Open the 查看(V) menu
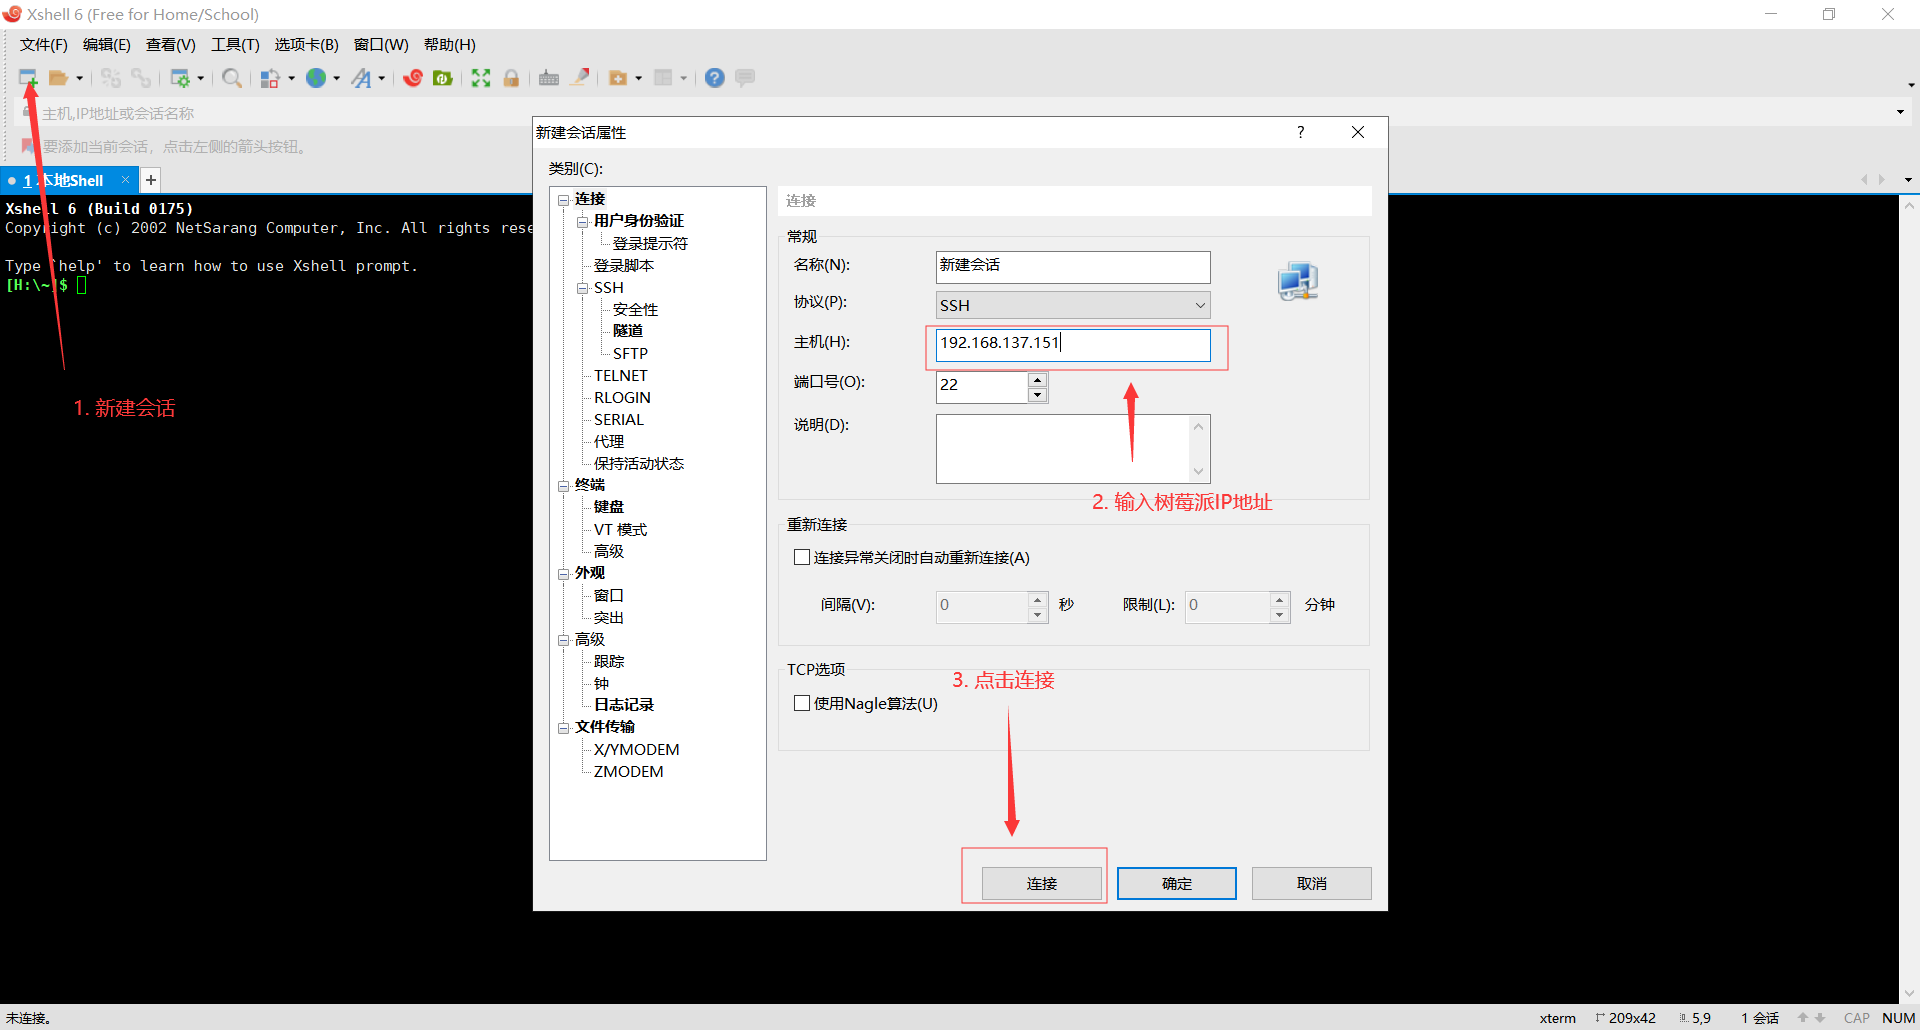The width and height of the screenshot is (1920, 1030). coord(170,45)
